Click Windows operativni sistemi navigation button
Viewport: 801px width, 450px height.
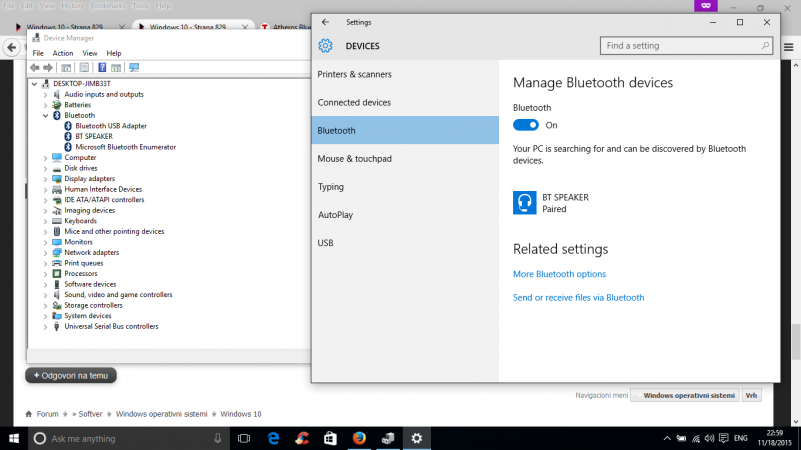(686, 395)
